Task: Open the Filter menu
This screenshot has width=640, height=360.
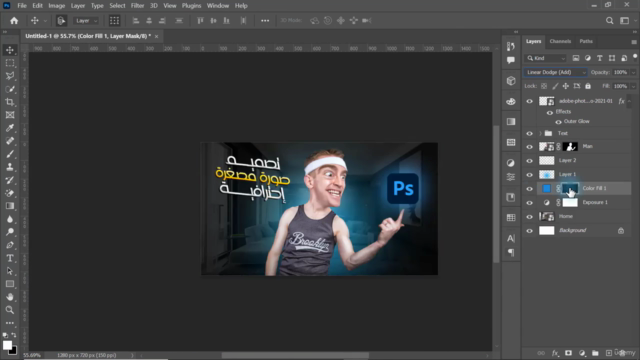Action: tap(137, 6)
